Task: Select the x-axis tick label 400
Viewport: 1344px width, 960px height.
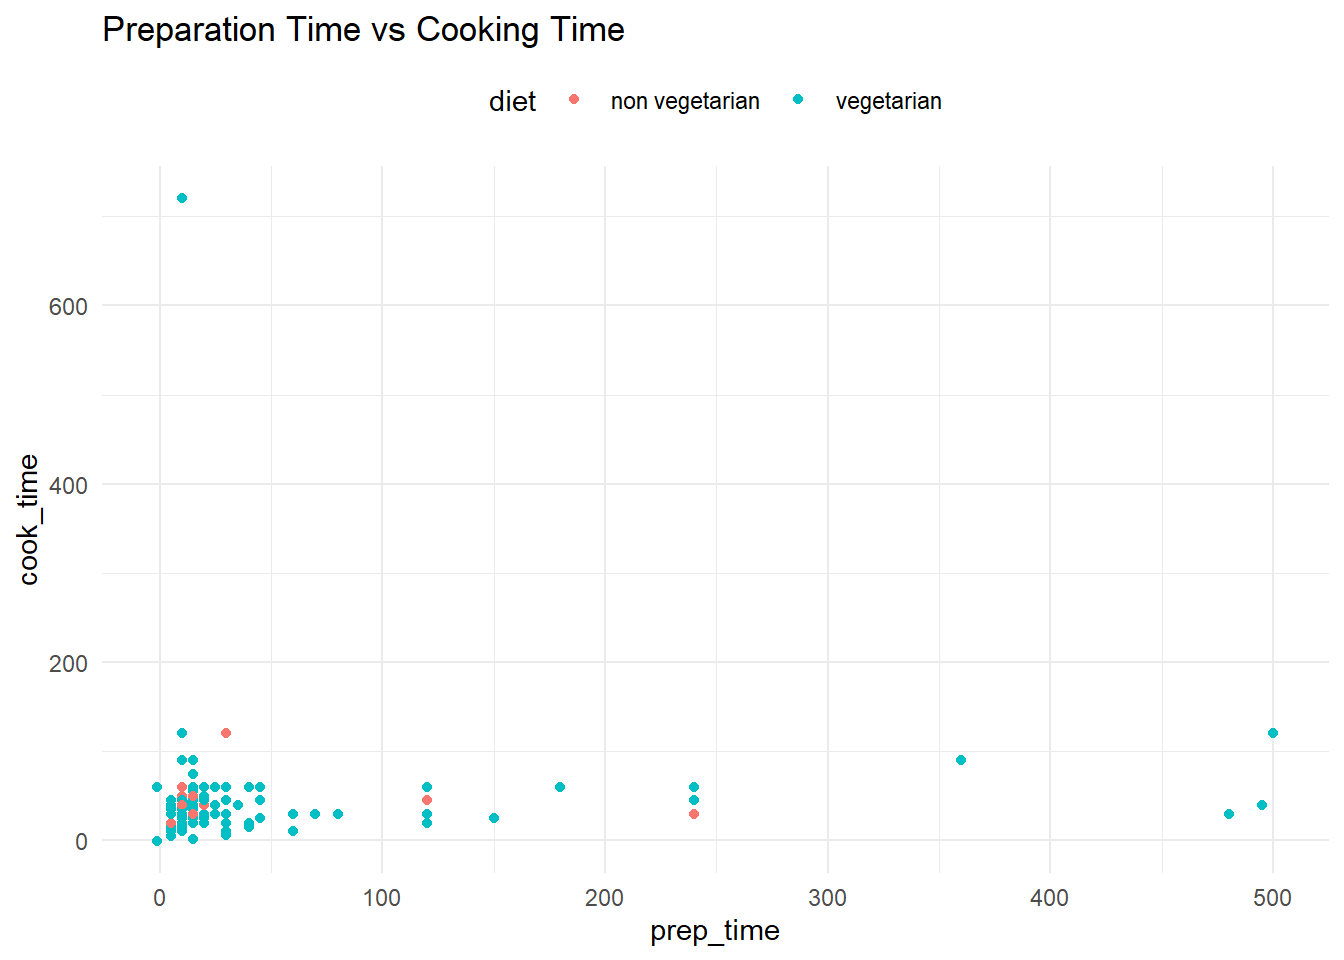Action: tap(1049, 898)
